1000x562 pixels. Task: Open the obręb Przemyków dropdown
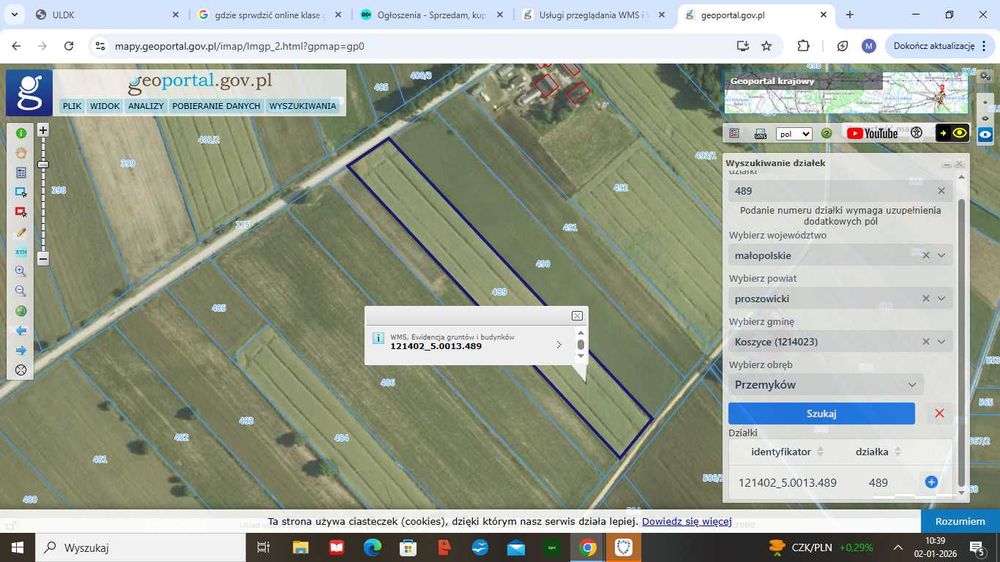click(826, 385)
